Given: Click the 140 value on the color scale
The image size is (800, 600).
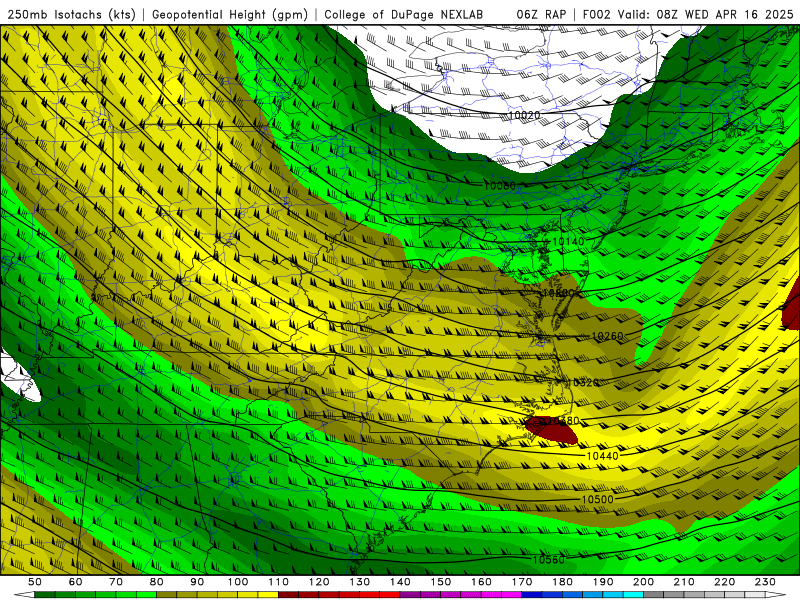Looking at the screenshot, I should pyautogui.click(x=400, y=582).
